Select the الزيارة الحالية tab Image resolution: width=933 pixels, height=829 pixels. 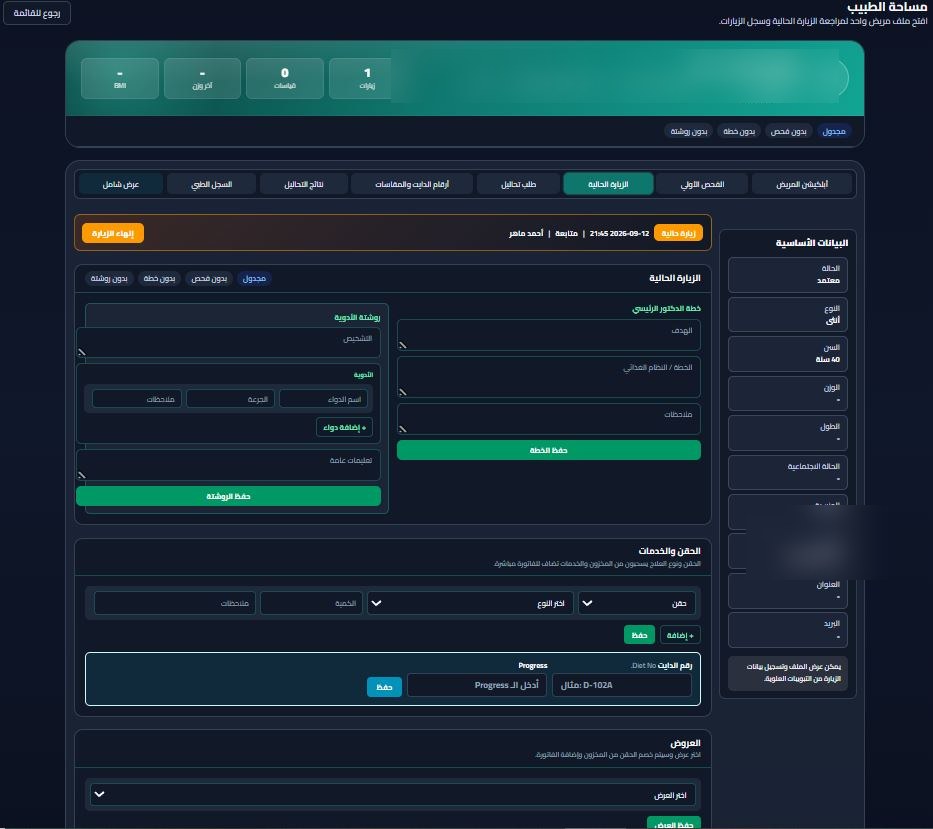[x=608, y=184]
